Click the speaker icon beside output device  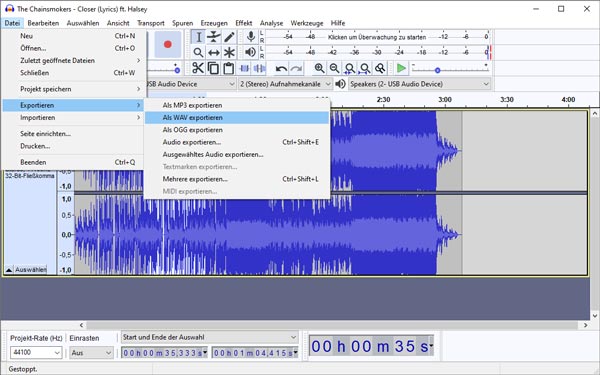(340, 84)
